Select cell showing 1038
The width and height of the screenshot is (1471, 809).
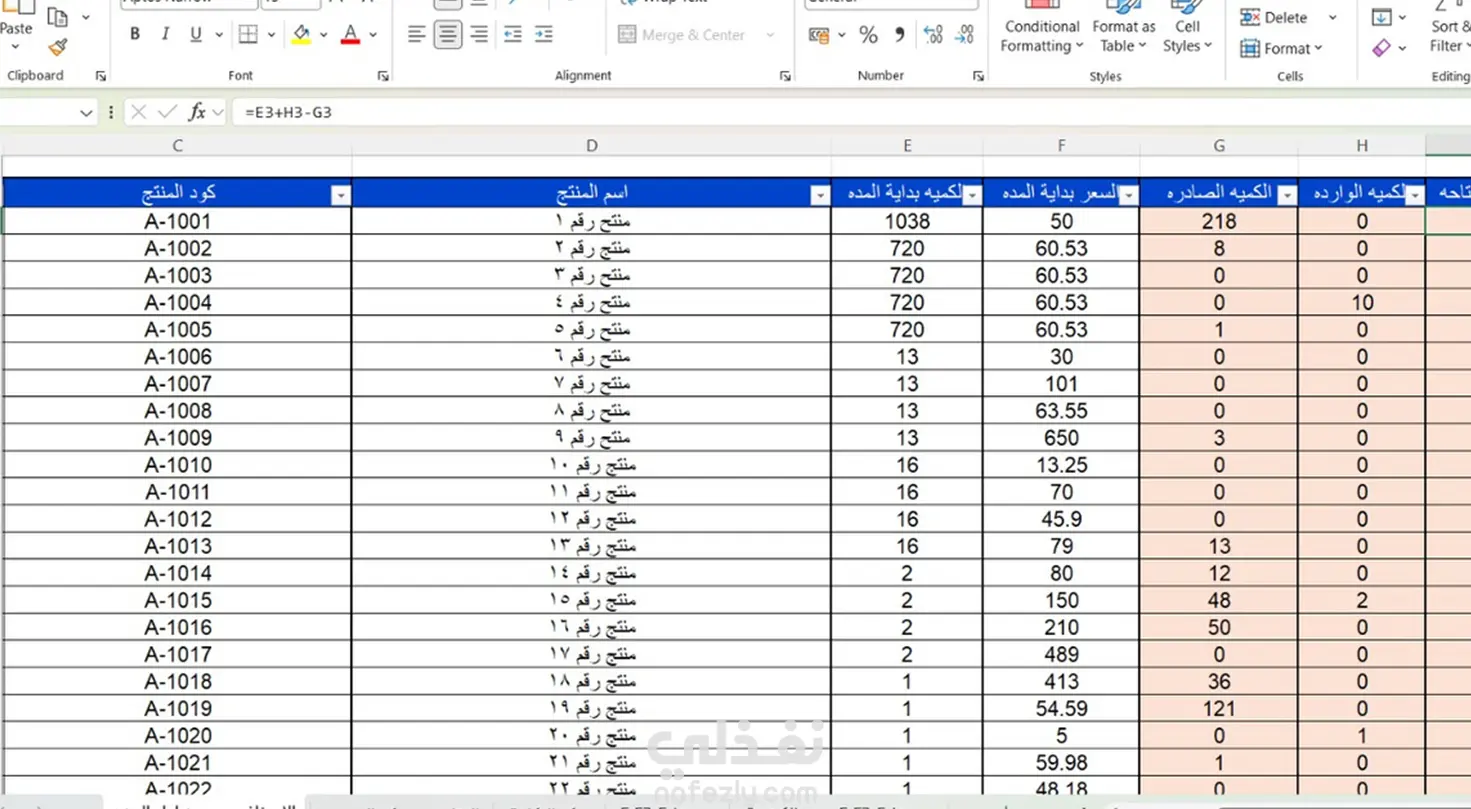(907, 222)
